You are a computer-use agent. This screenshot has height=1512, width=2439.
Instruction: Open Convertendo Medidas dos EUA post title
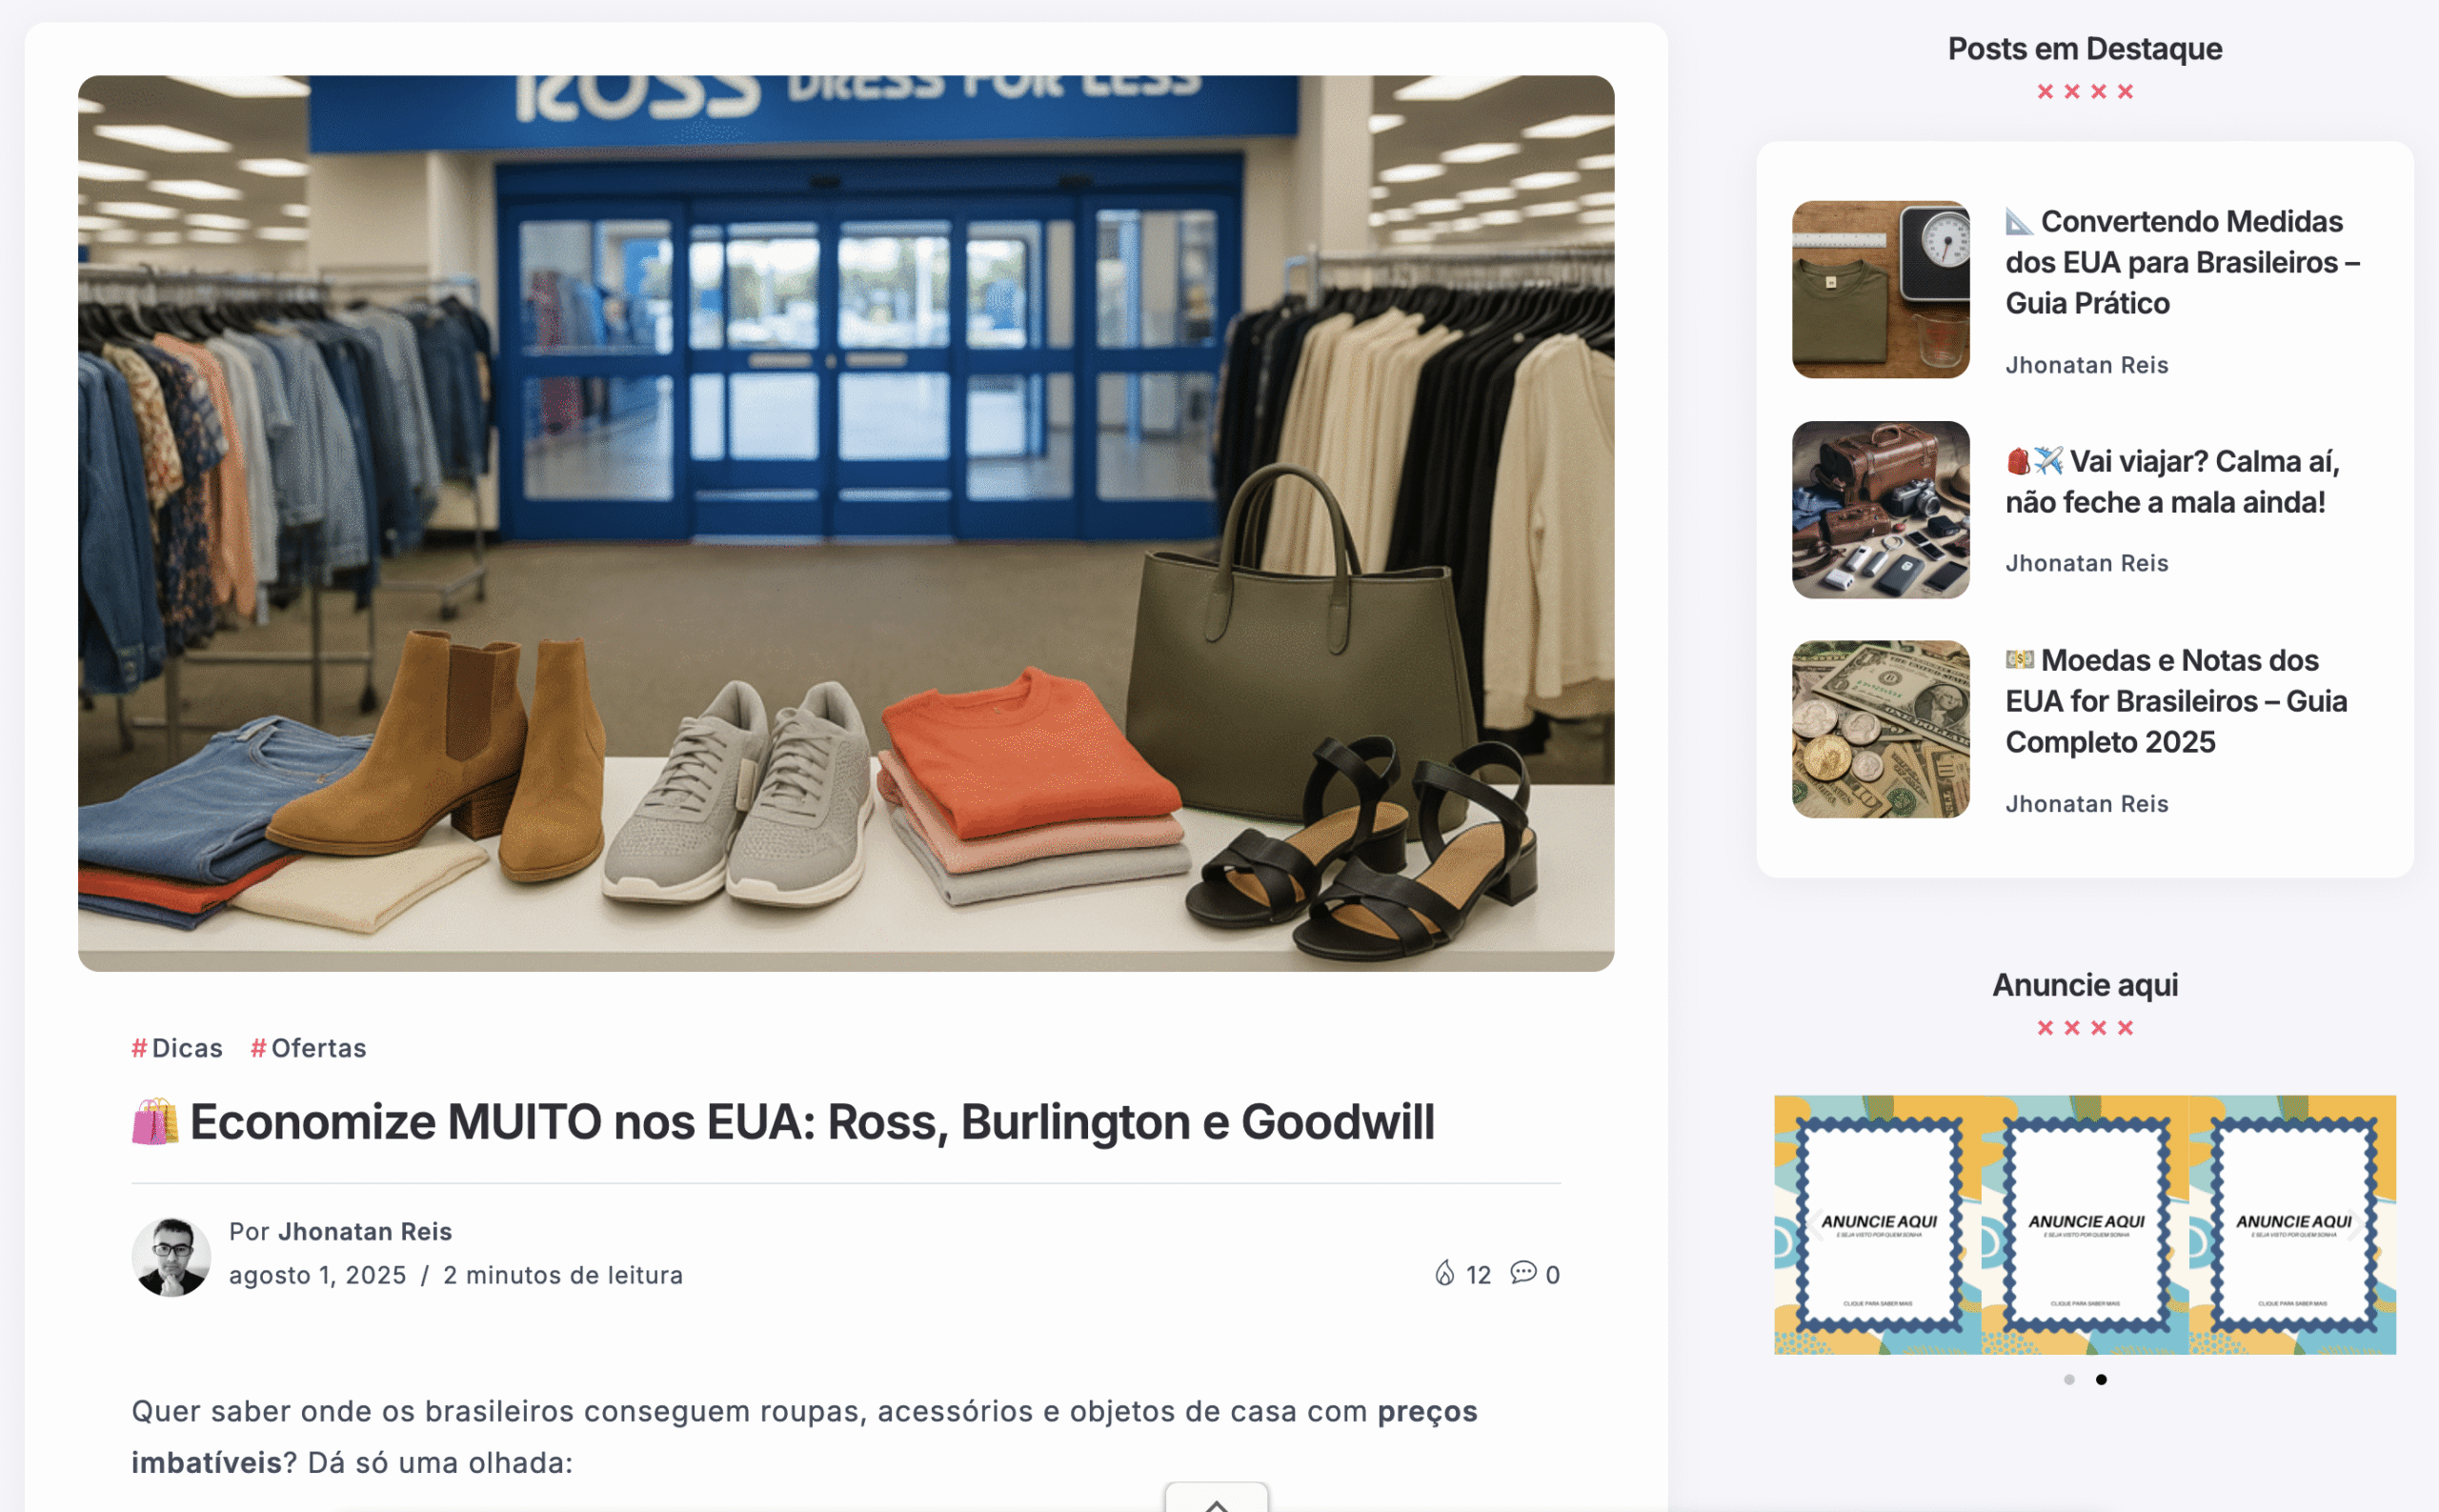pyautogui.click(x=2183, y=262)
